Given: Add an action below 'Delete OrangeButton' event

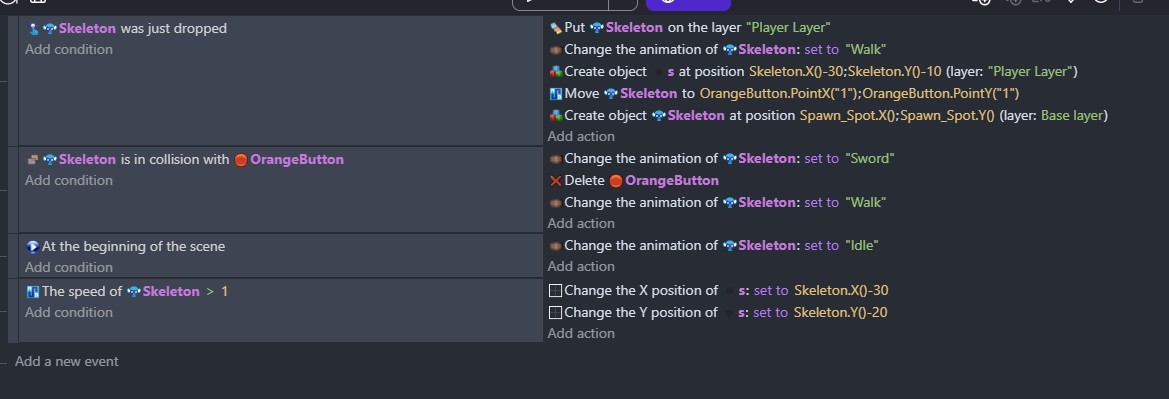Looking at the screenshot, I should point(581,224).
